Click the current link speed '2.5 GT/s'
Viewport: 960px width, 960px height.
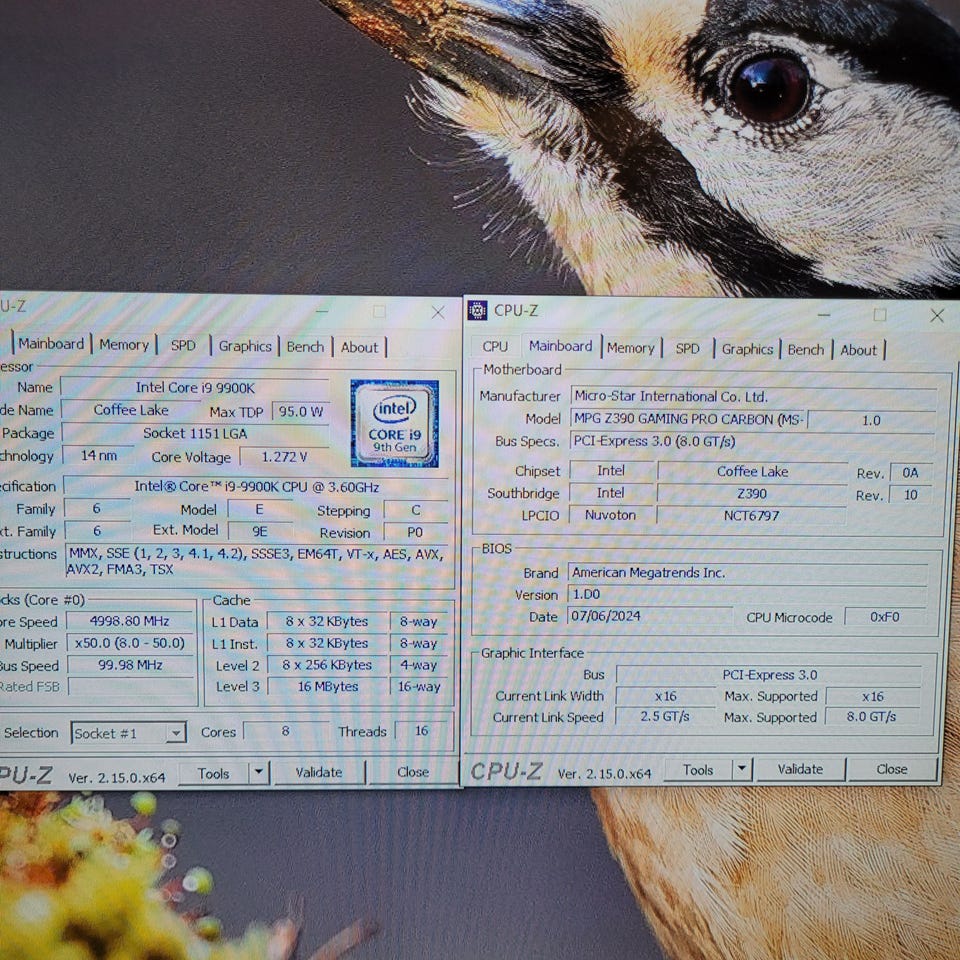coord(665,716)
